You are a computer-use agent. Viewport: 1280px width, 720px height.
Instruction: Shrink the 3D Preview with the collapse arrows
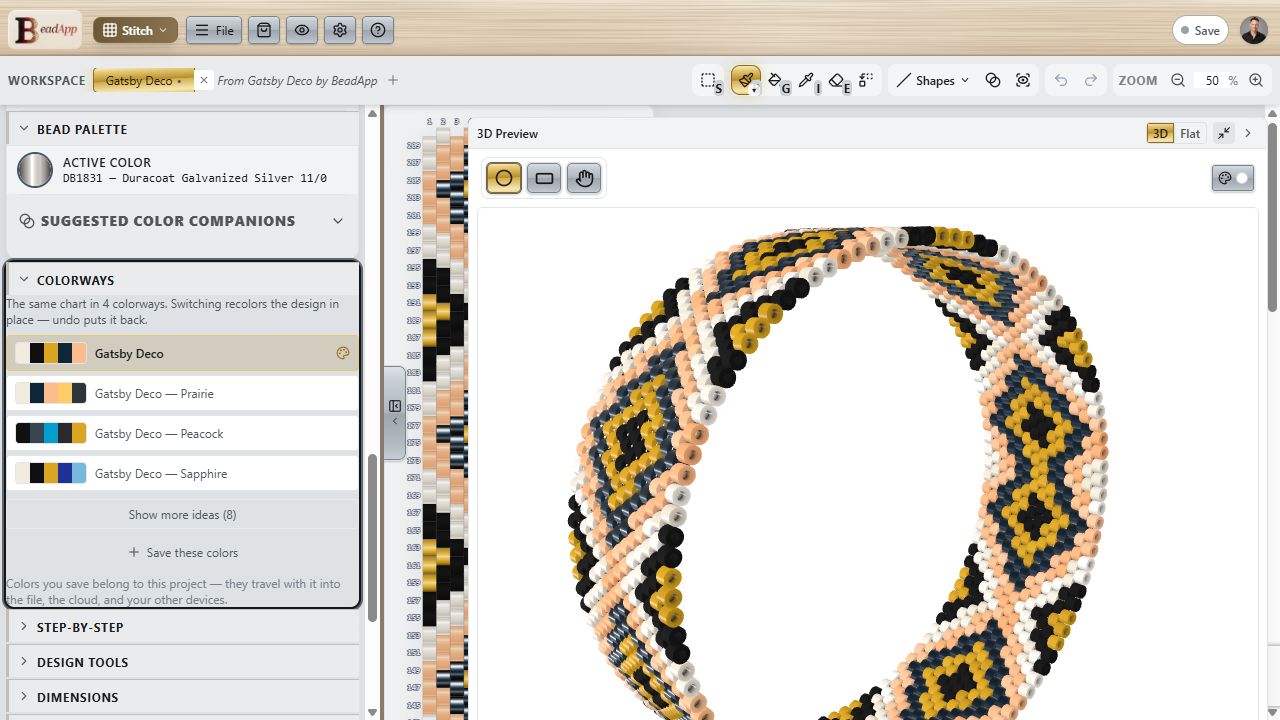(x=1224, y=133)
